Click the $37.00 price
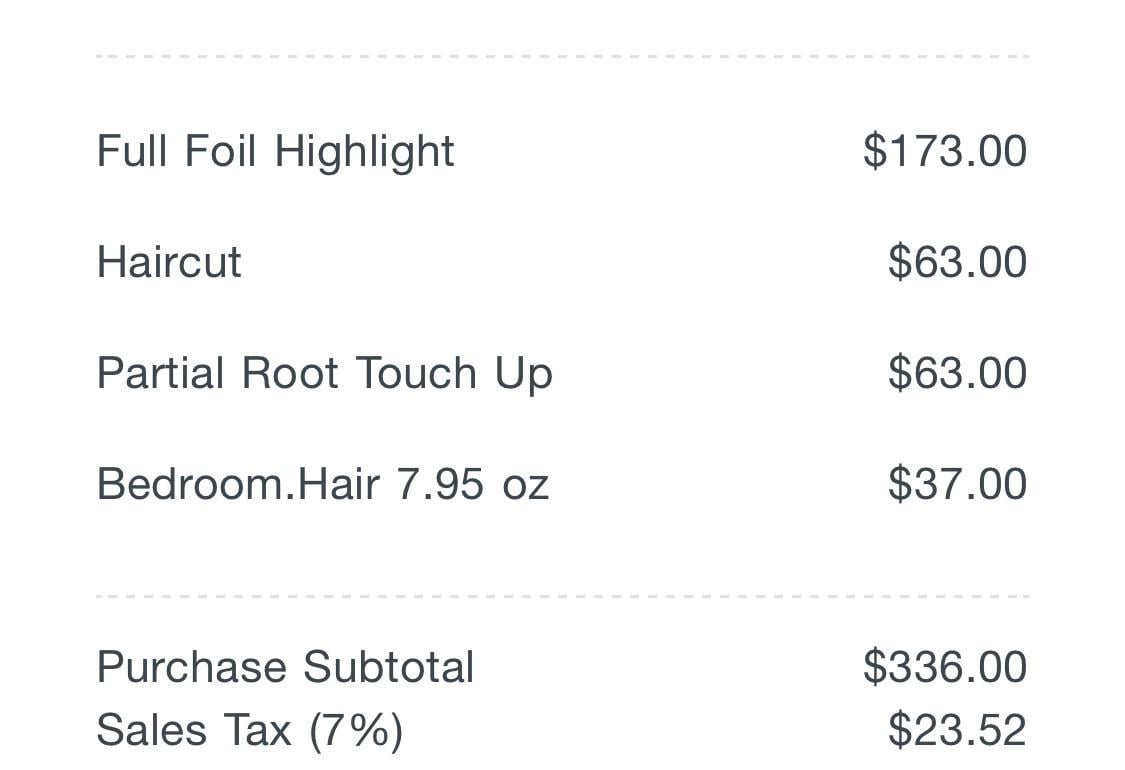Viewport: 1125px width, 770px height. point(958,484)
